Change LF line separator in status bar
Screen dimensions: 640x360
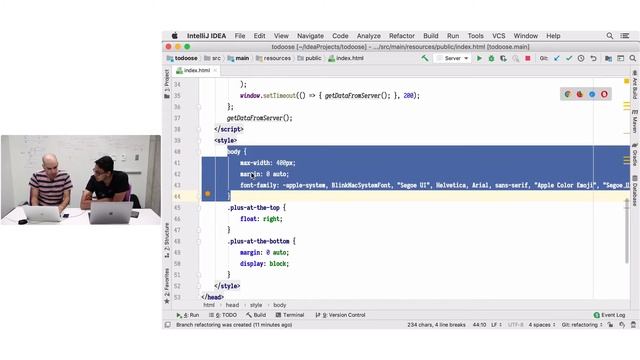[496, 325]
